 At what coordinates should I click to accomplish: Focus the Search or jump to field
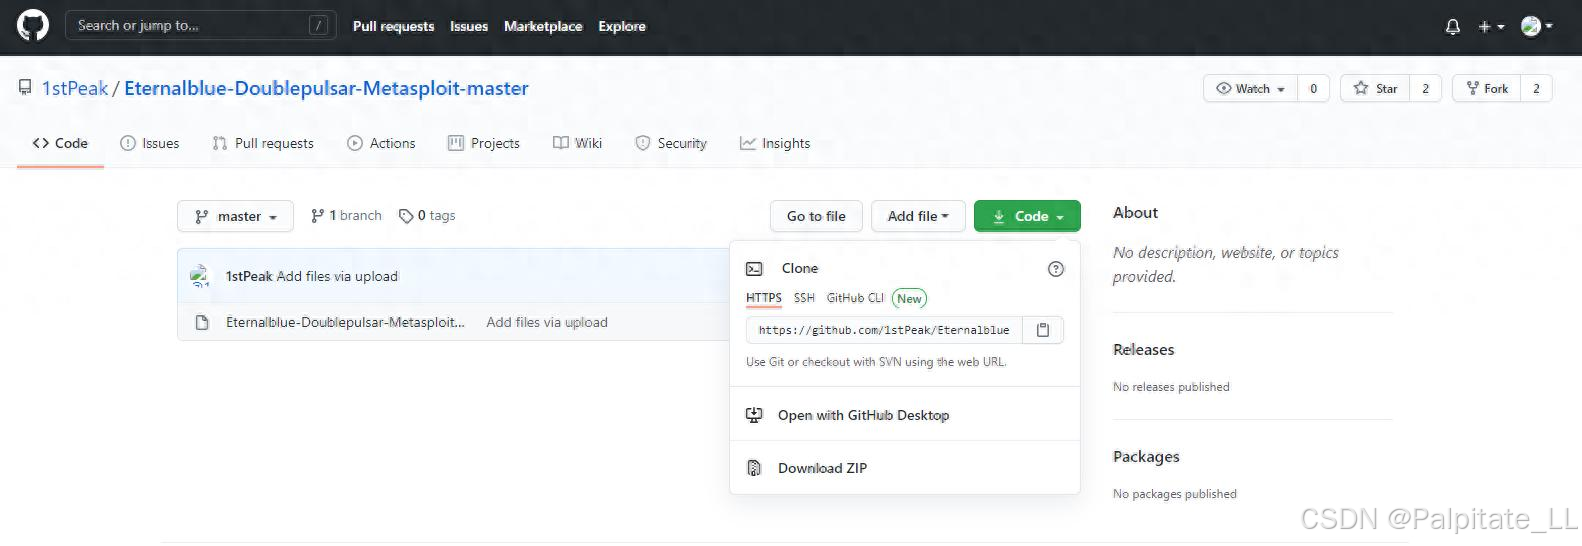click(201, 26)
